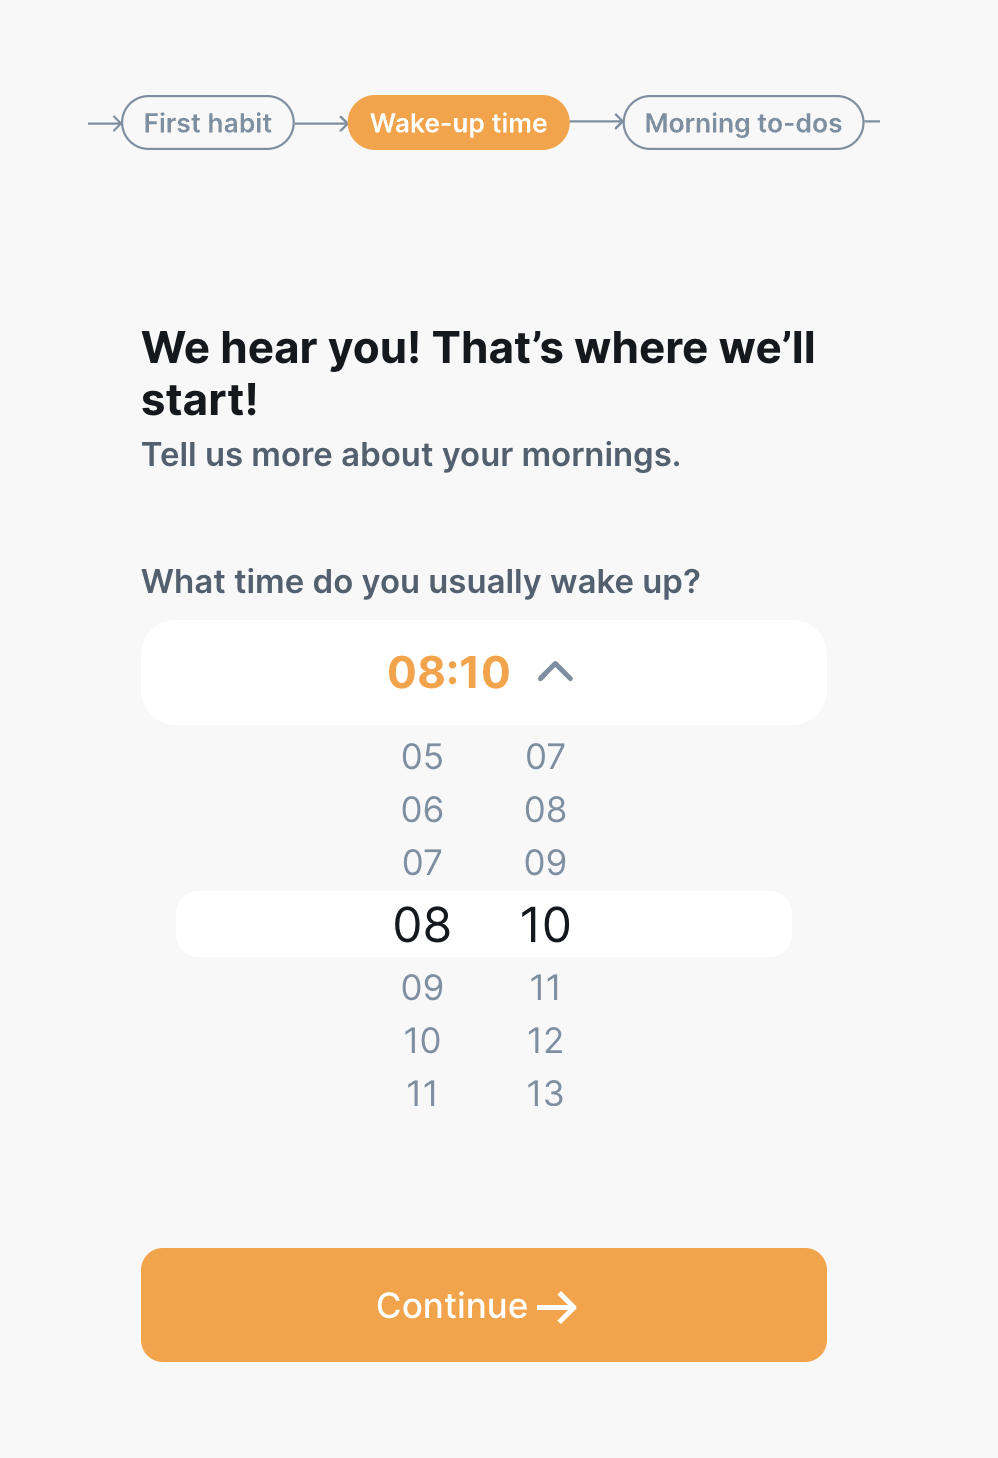This screenshot has height=1458, width=998.
Task: Select minute 12 in the minutes column
Action: 545,1041
